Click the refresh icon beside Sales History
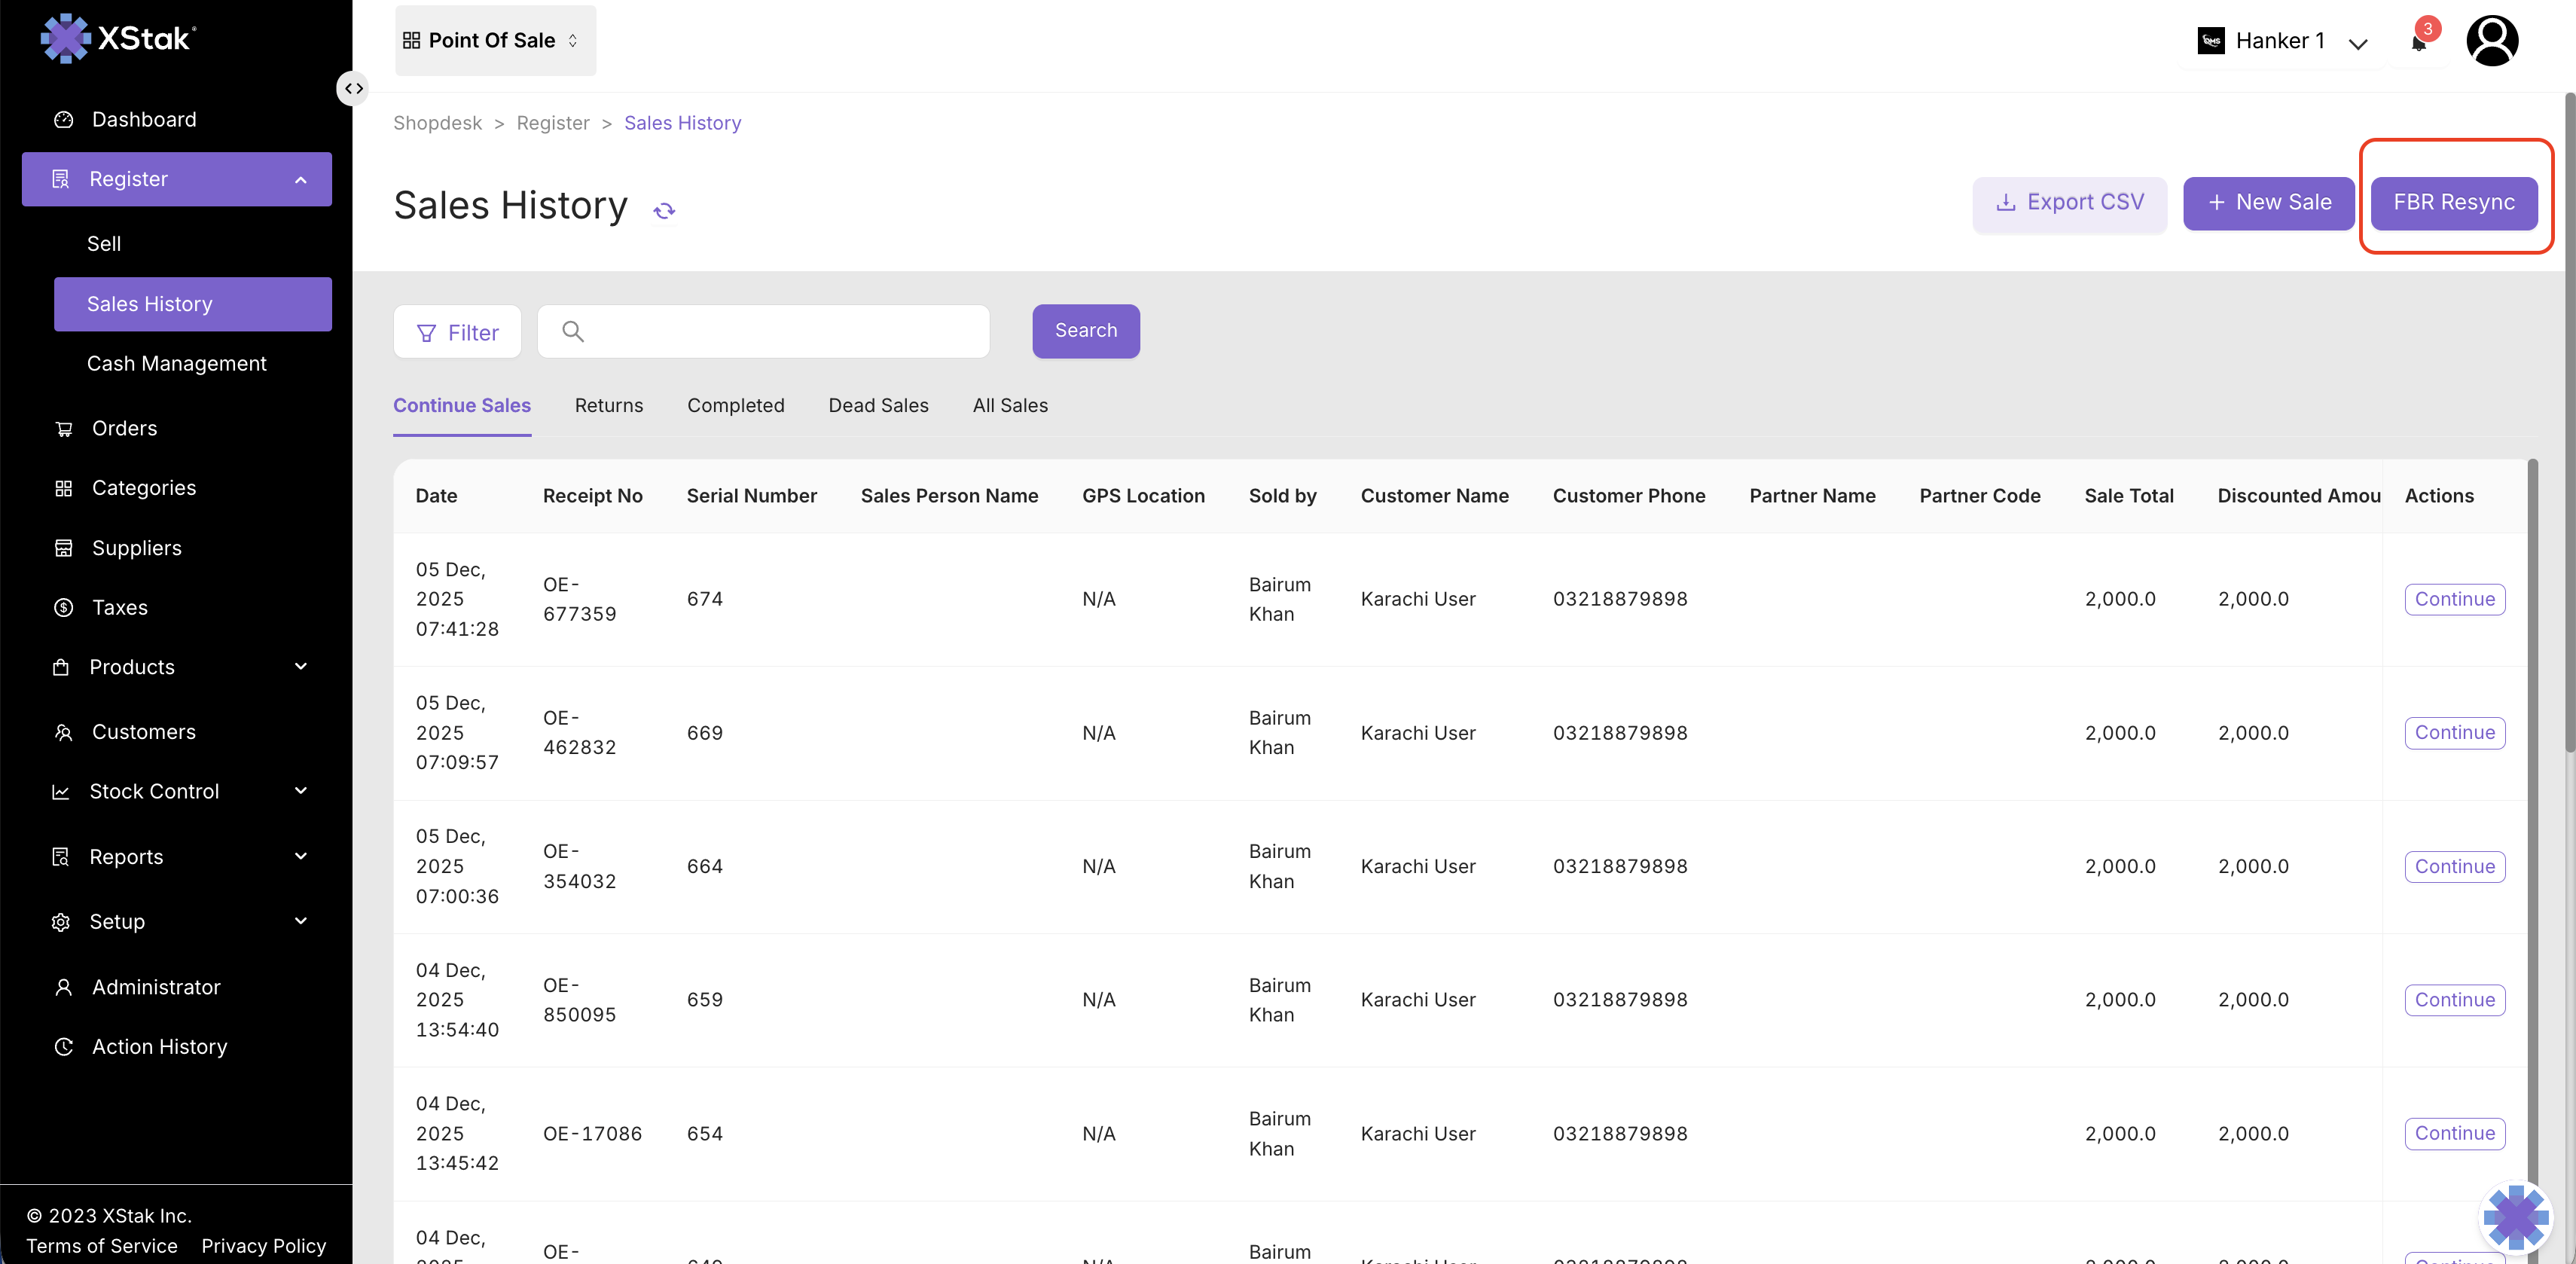2576x1264 pixels. tap(664, 210)
